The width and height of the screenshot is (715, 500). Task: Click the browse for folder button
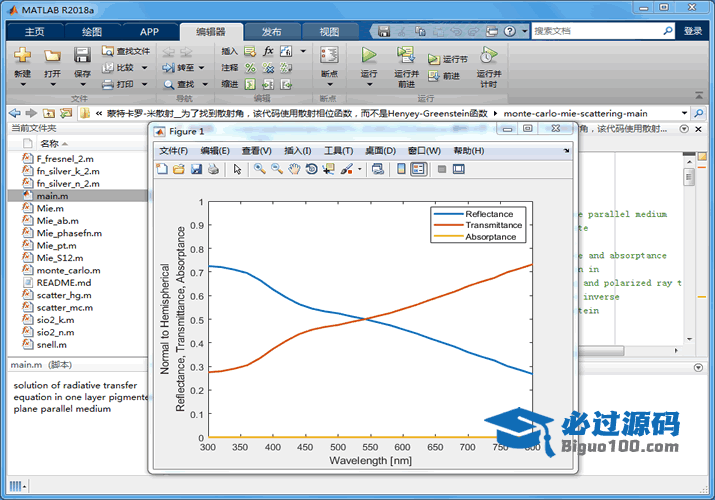pos(66,113)
